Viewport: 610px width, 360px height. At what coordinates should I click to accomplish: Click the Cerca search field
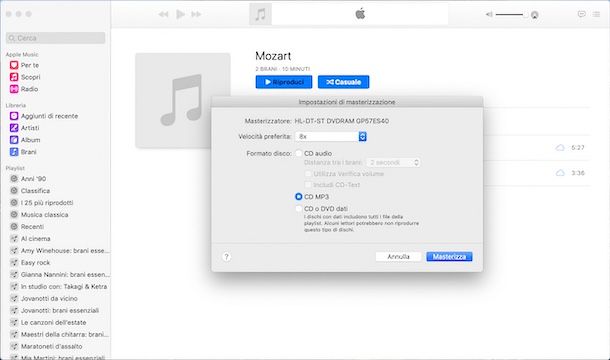coord(56,38)
